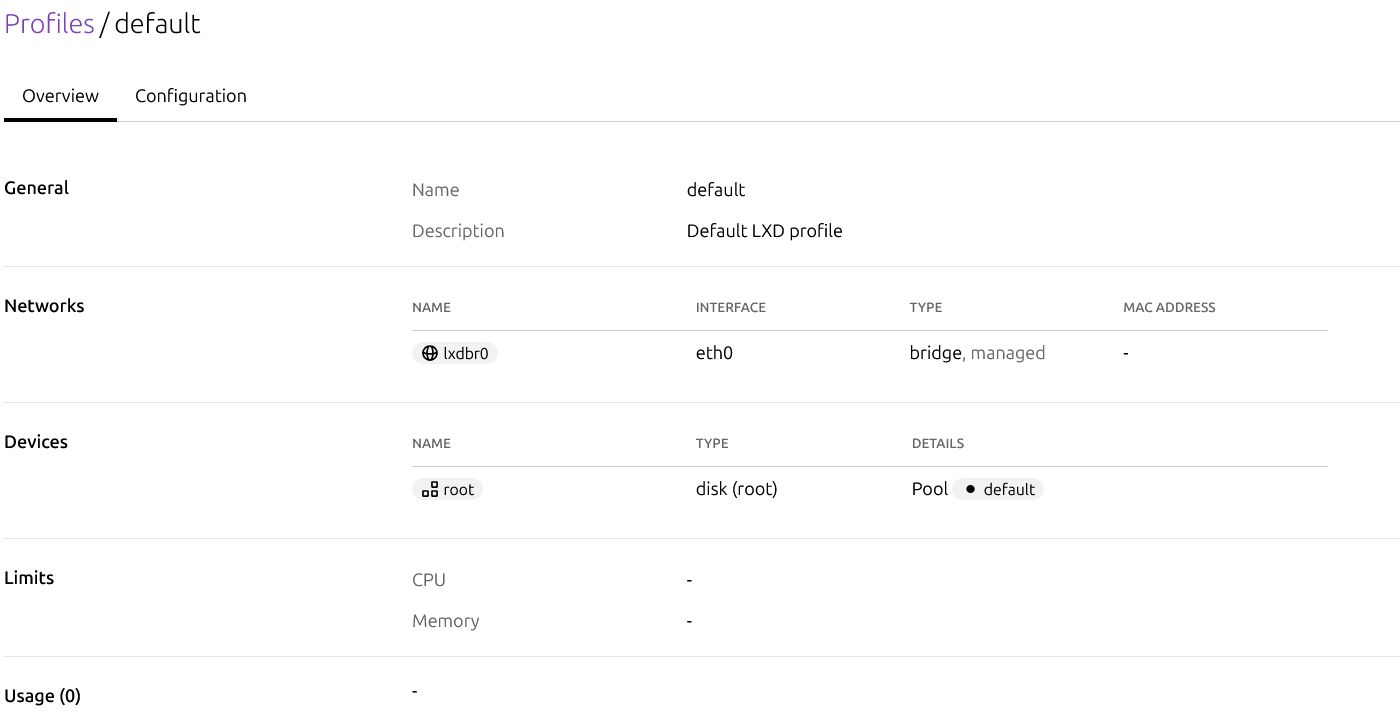
Task: Click the device icon beside root
Action: pos(430,489)
